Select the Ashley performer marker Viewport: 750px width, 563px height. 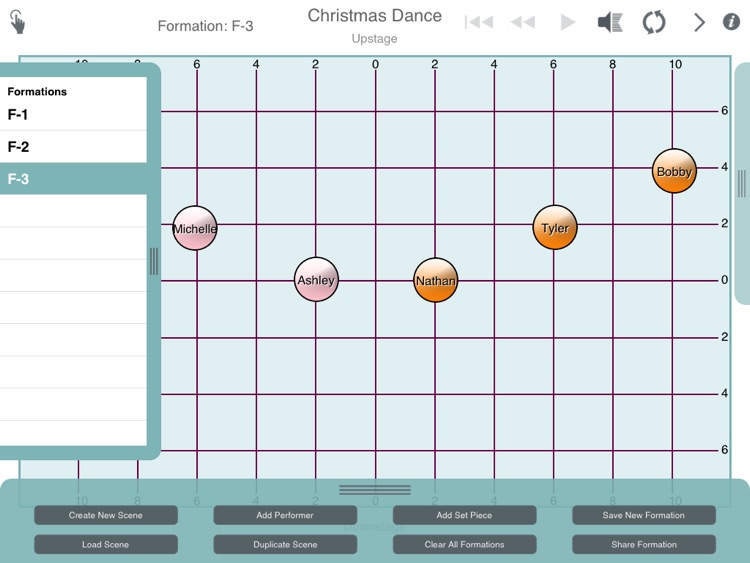pos(316,279)
